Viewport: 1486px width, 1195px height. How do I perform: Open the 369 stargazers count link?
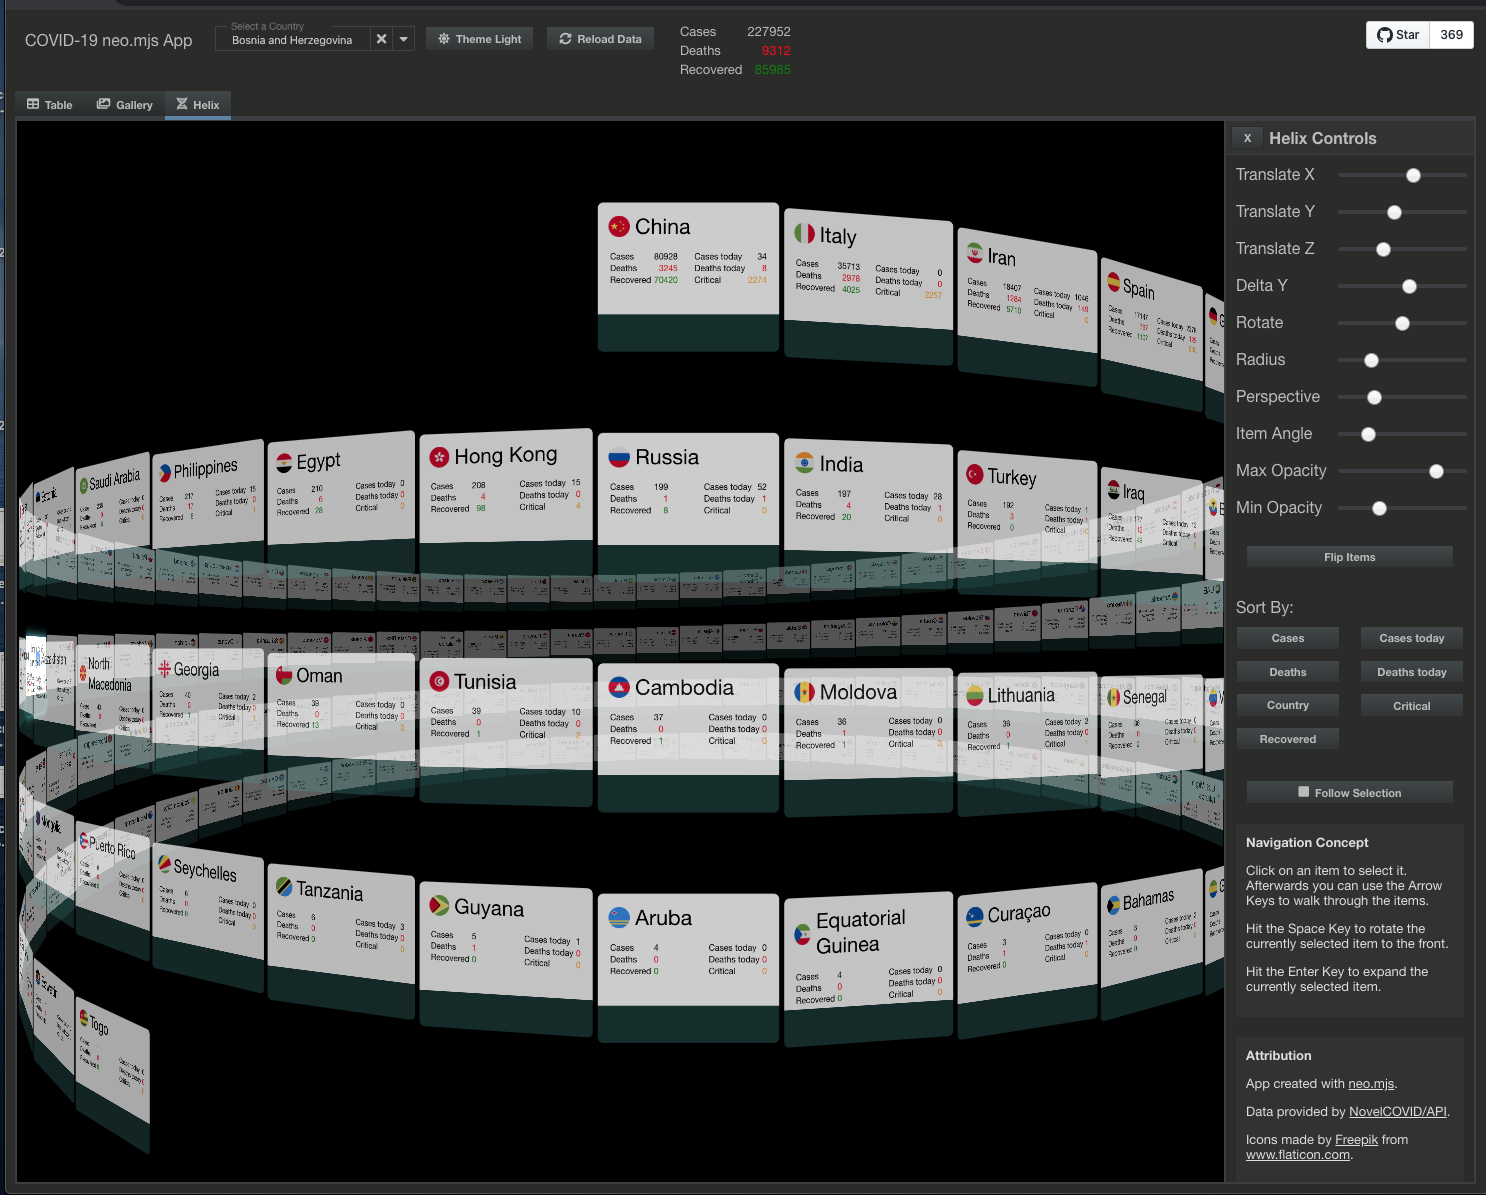1451,35
